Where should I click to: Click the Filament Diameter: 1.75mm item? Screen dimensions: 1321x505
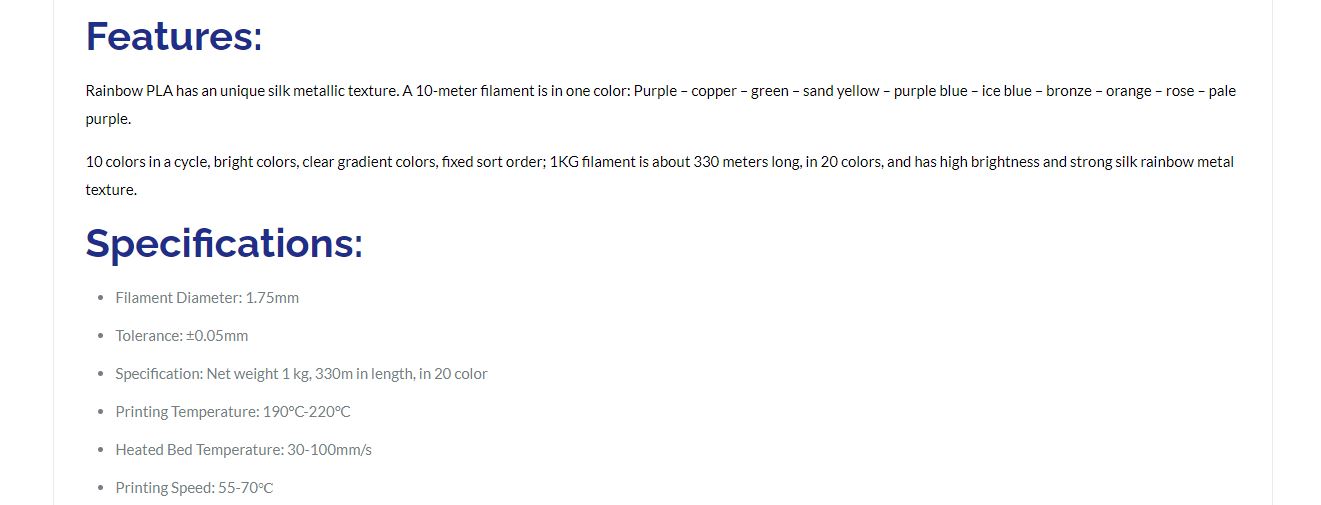(207, 298)
